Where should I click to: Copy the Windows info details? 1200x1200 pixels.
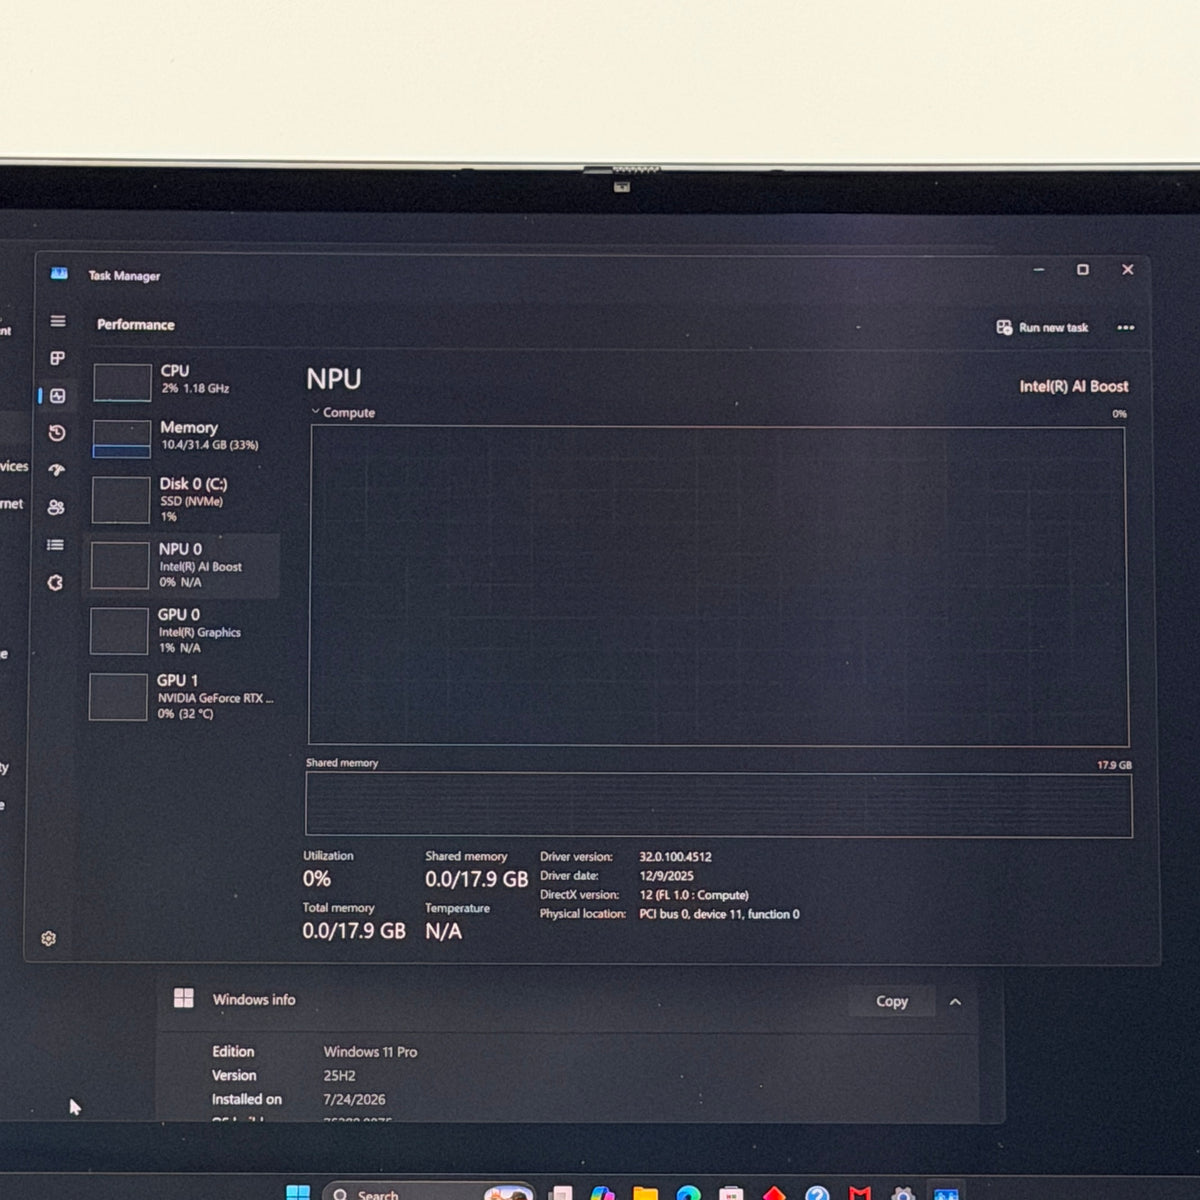(x=892, y=1001)
